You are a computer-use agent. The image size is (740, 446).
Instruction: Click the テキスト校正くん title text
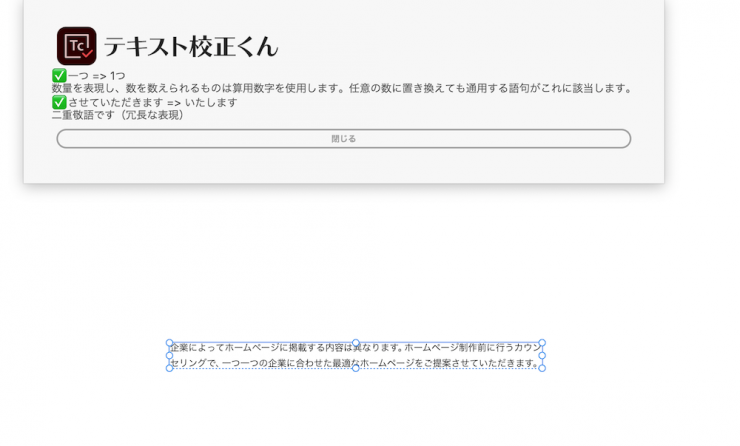coord(191,46)
